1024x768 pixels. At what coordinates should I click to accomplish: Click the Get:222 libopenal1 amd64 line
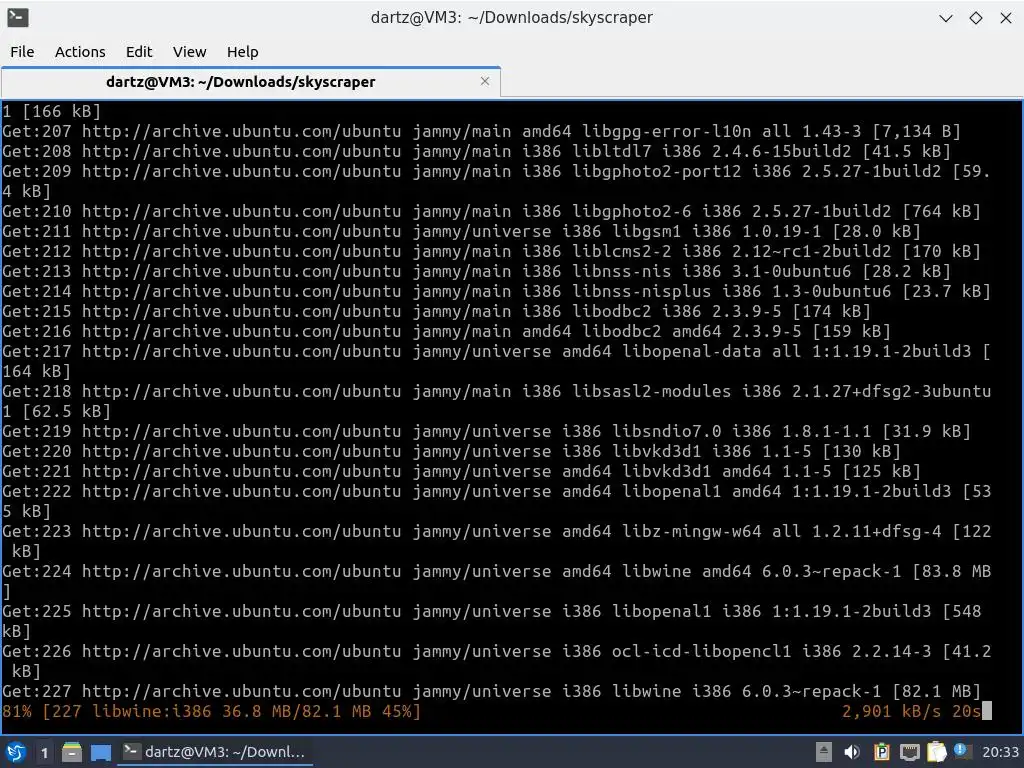pyautogui.click(x=497, y=501)
